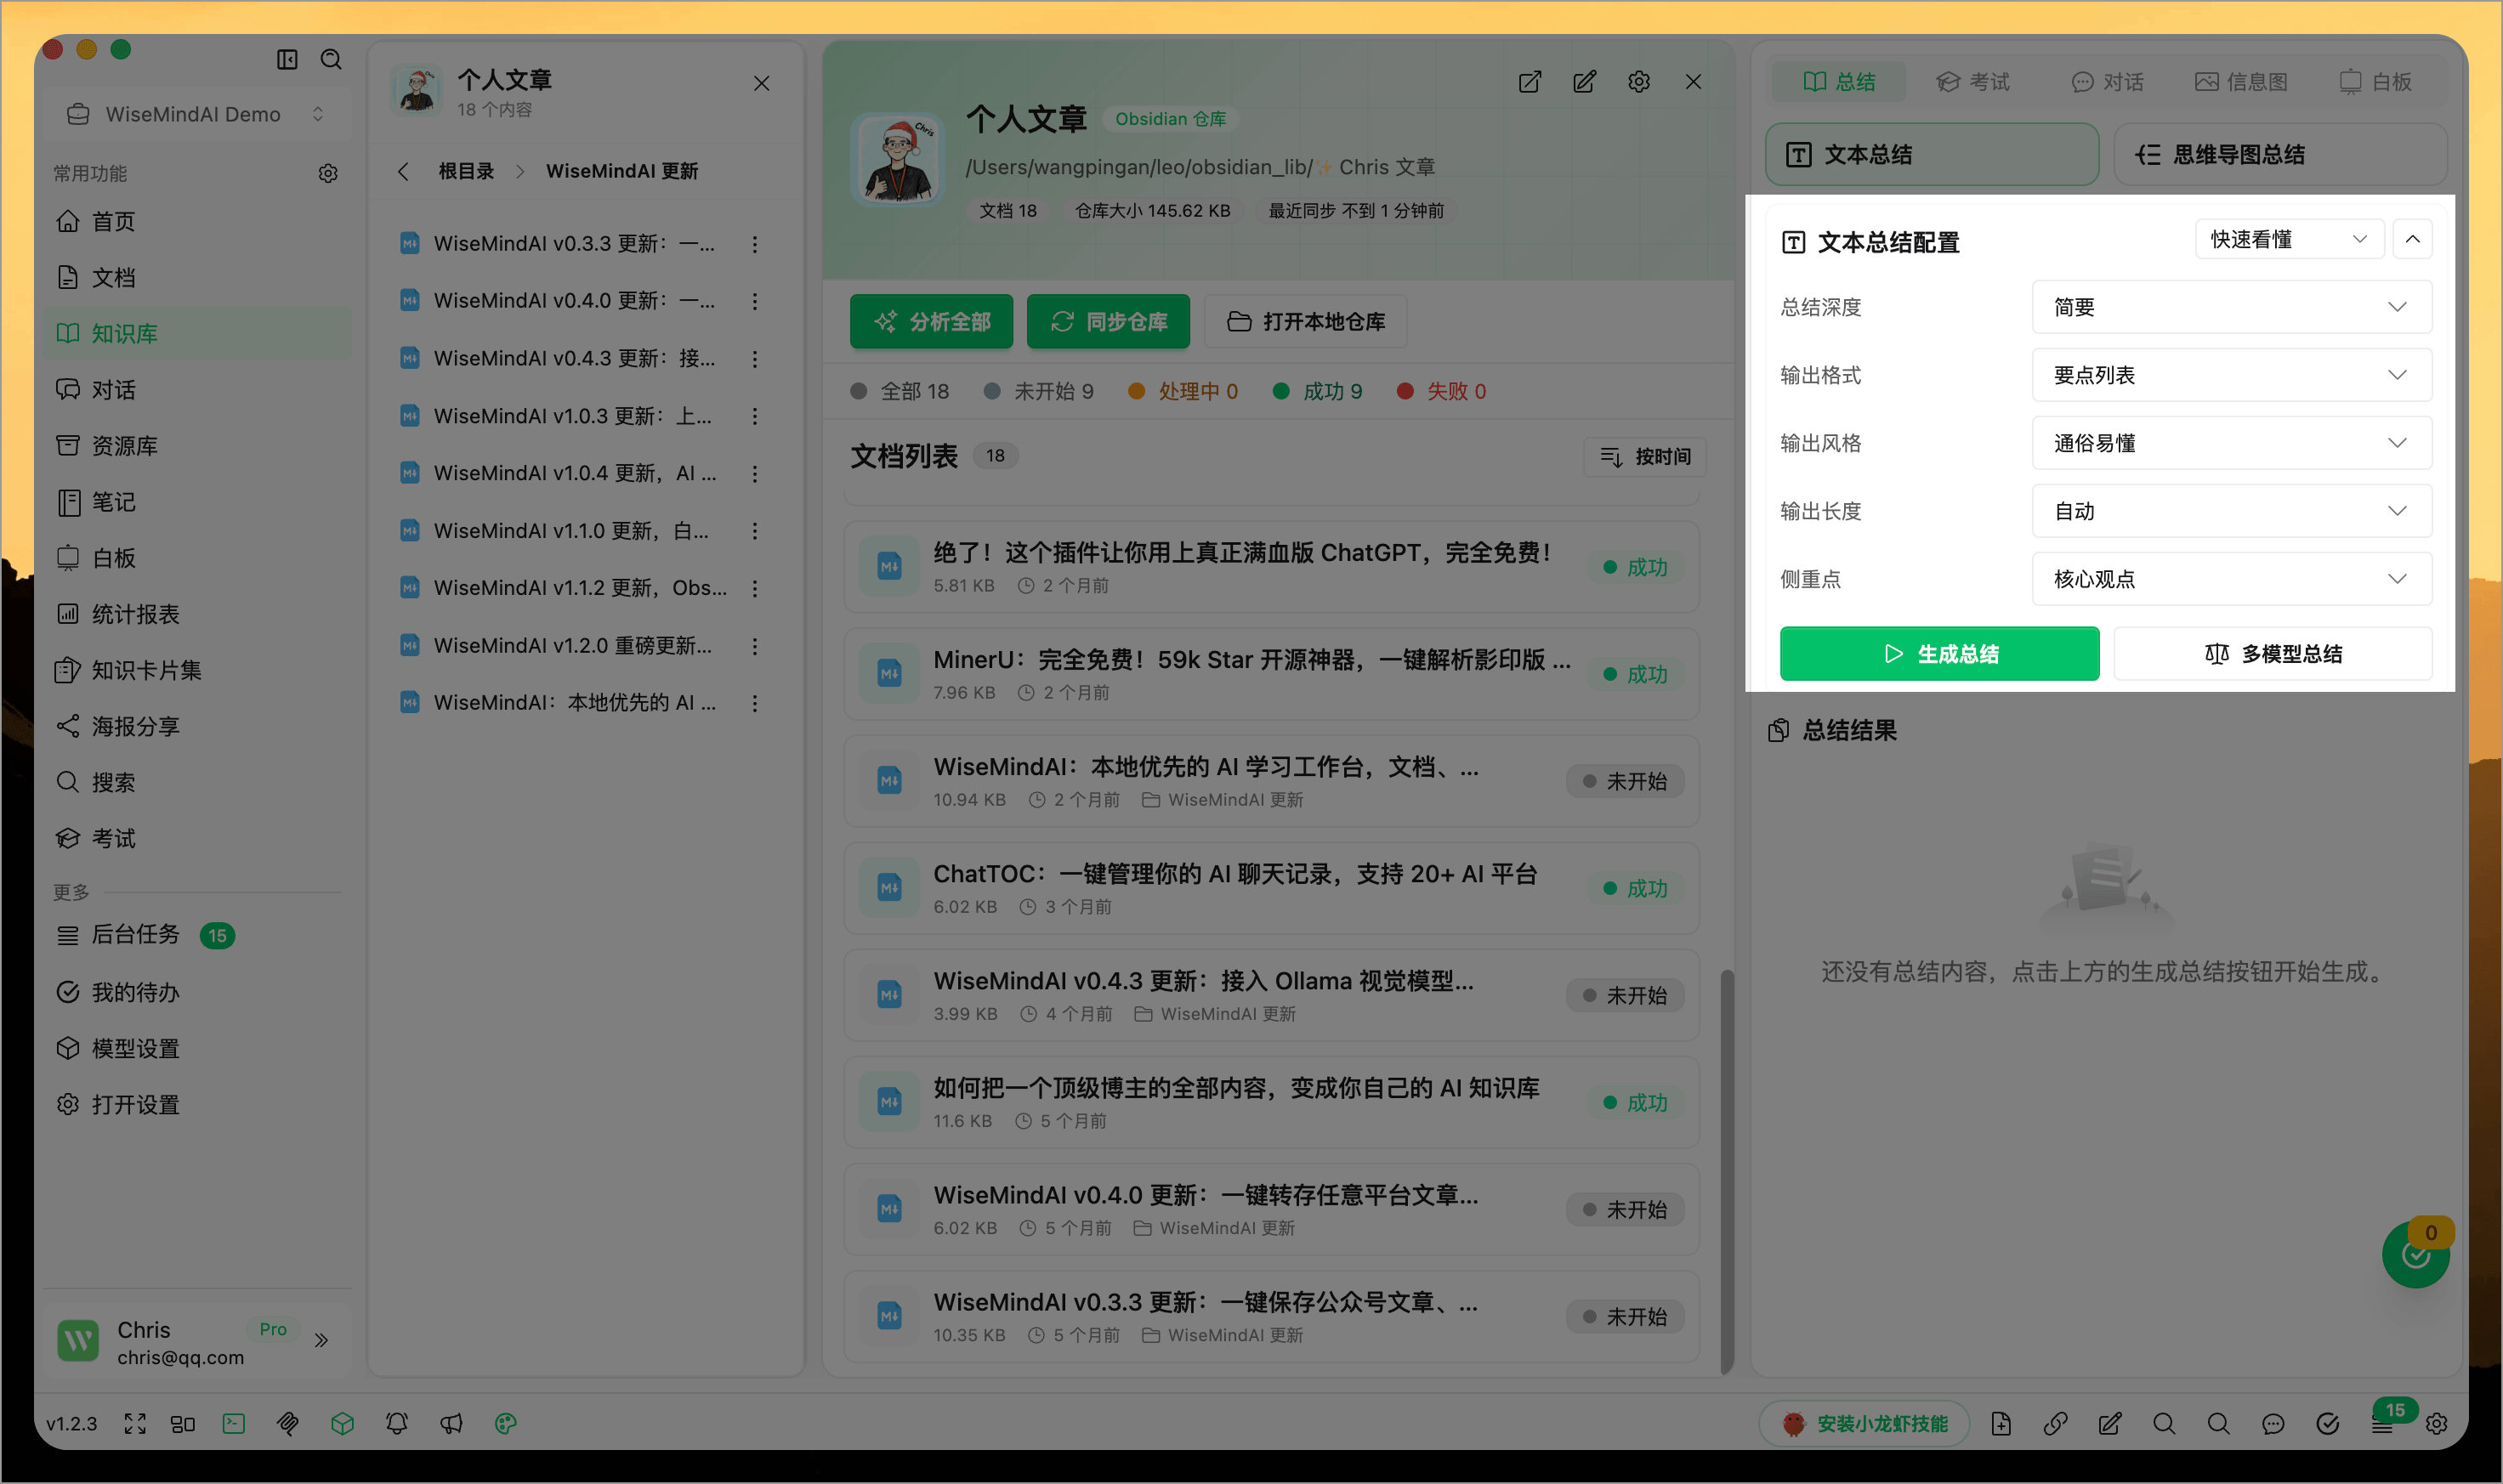This screenshot has width=2503, height=1484.
Task: Select 思维导图总结 mode
Action: (2280, 154)
